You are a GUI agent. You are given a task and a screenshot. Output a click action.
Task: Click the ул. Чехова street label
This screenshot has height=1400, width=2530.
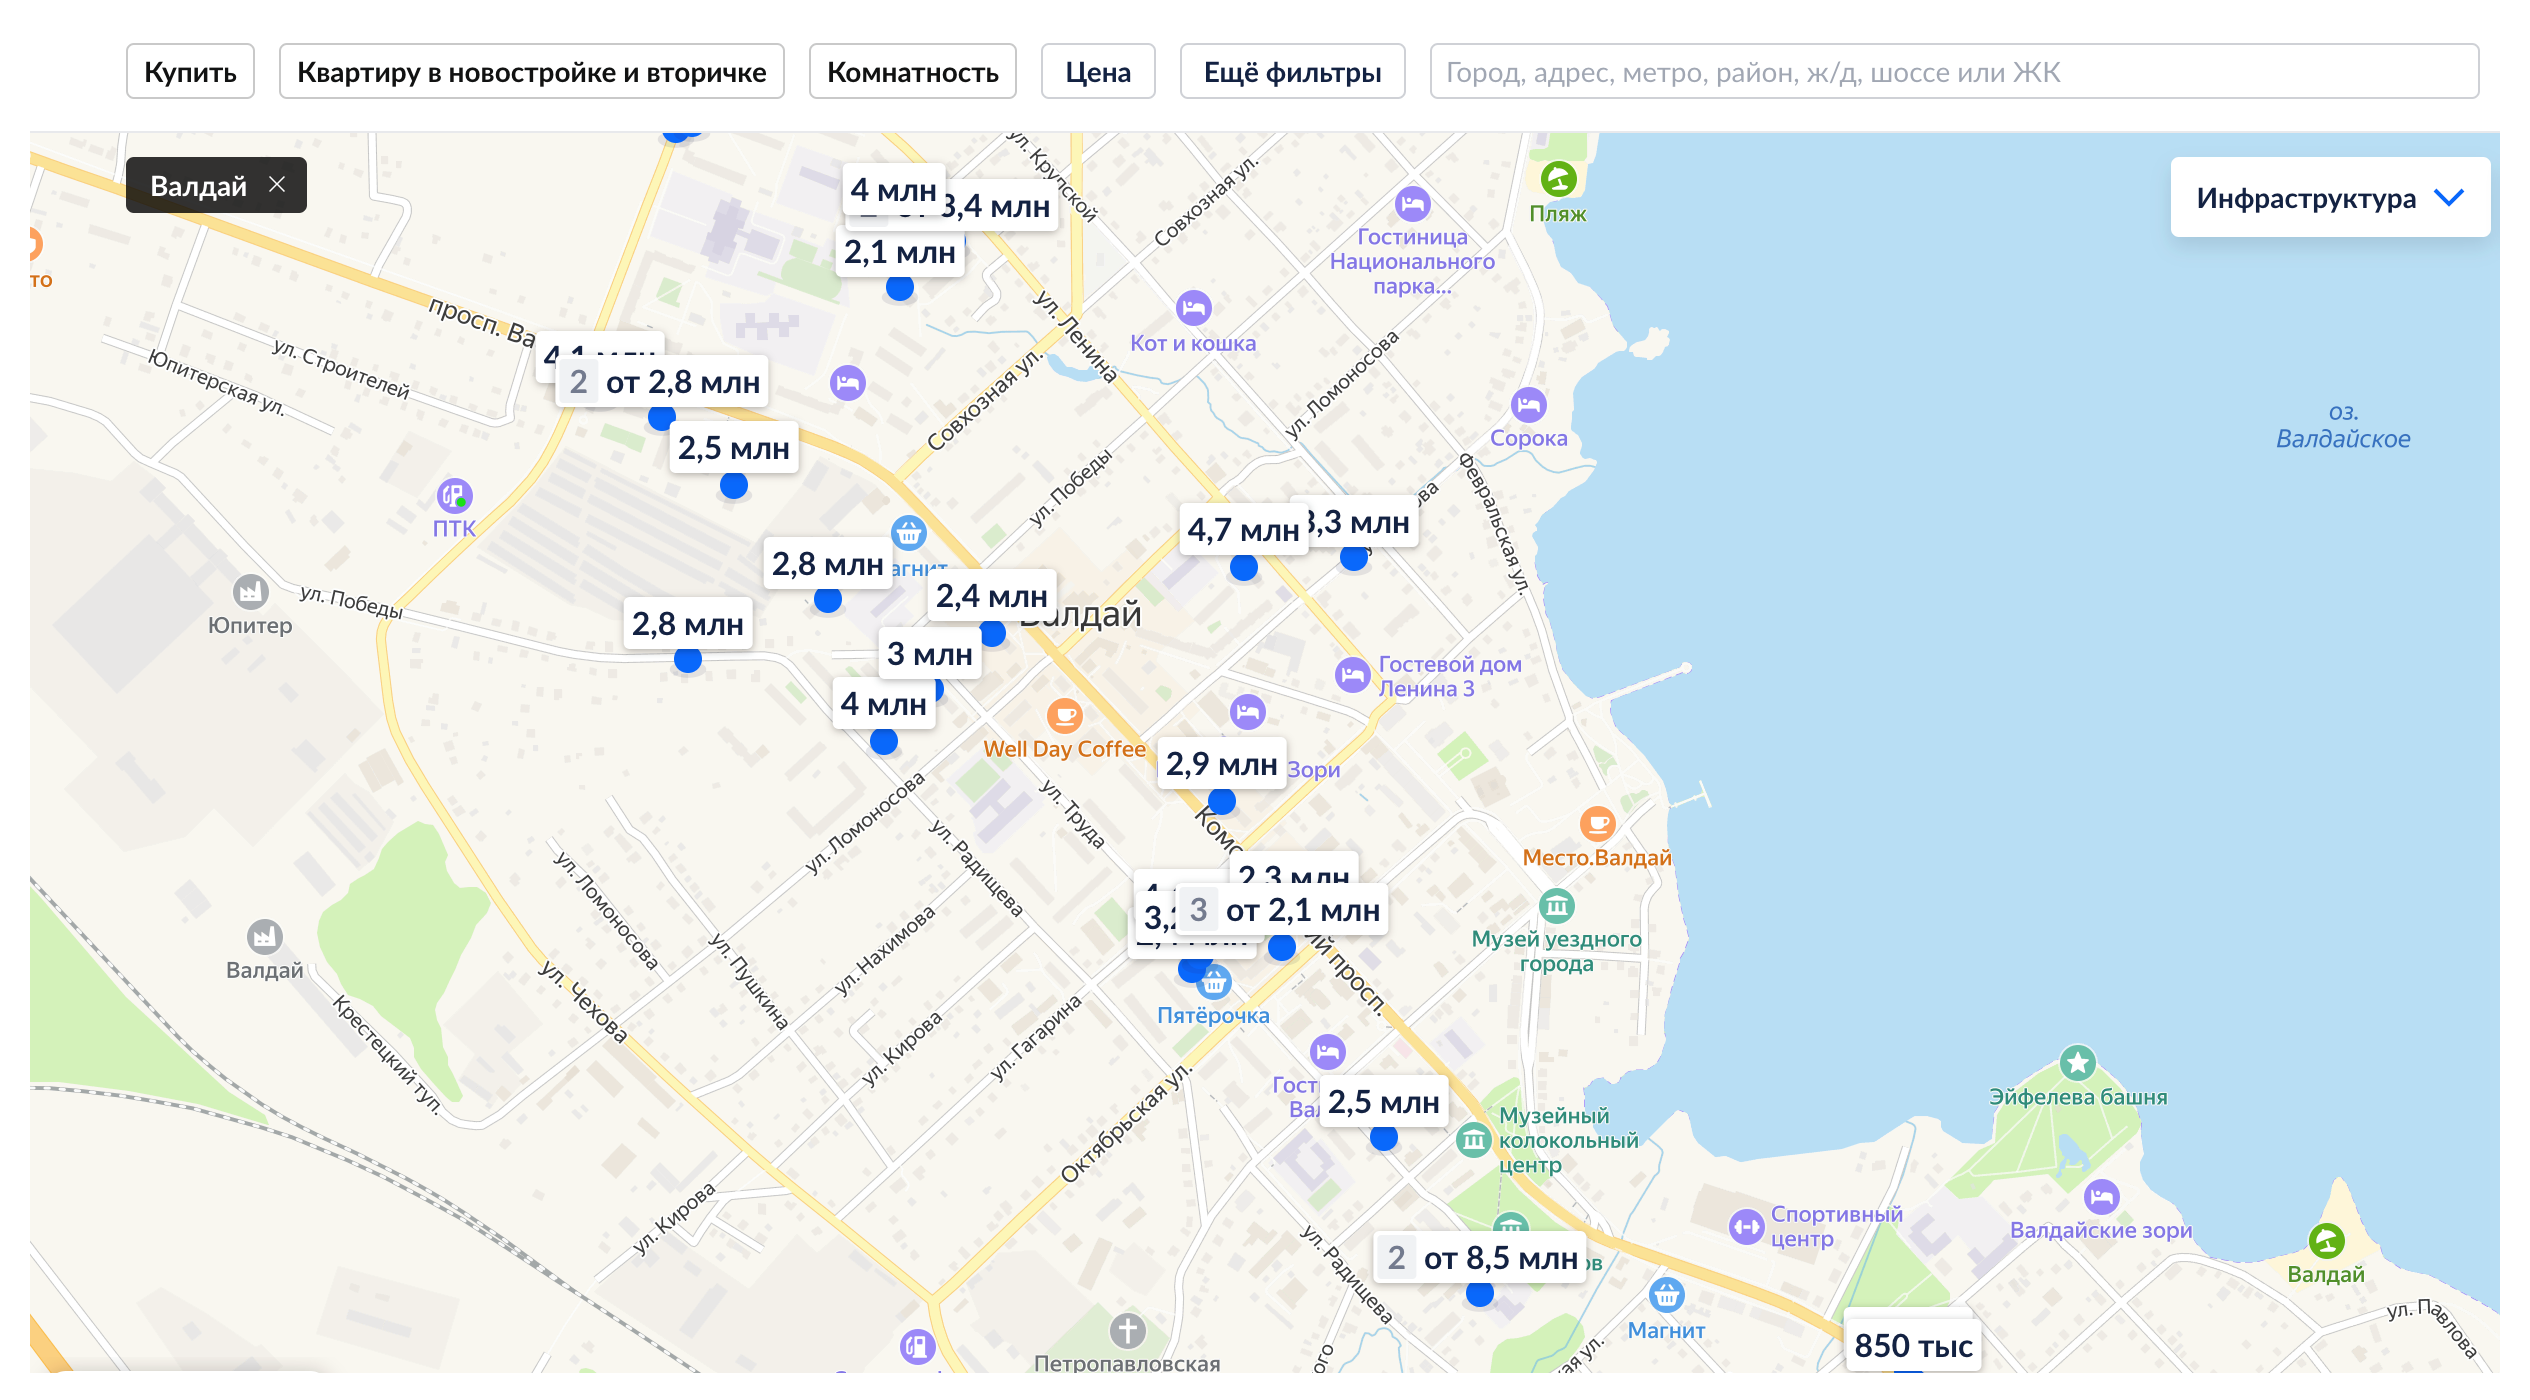click(583, 1001)
